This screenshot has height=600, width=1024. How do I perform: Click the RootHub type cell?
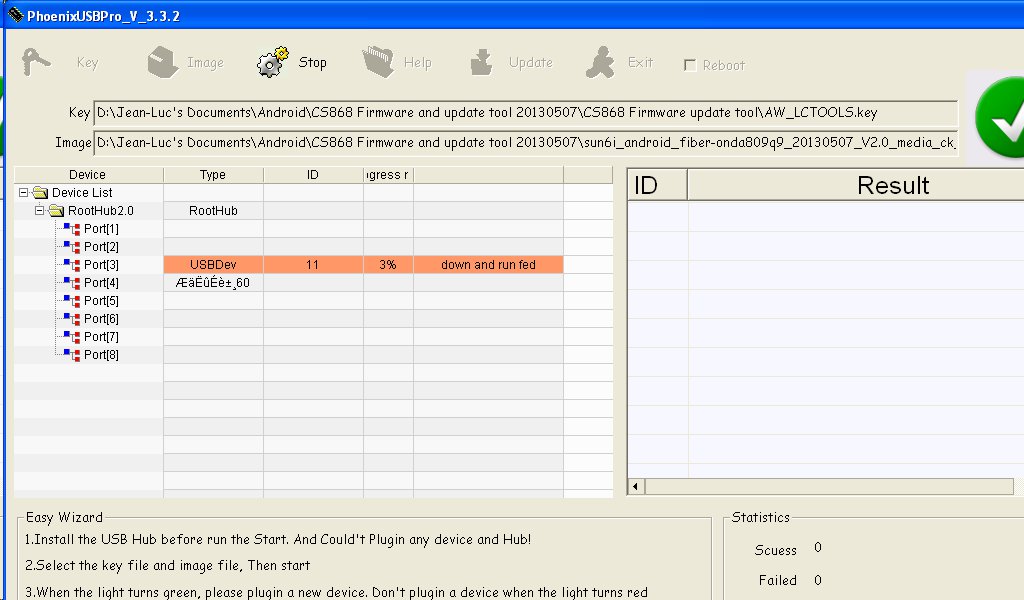point(214,210)
